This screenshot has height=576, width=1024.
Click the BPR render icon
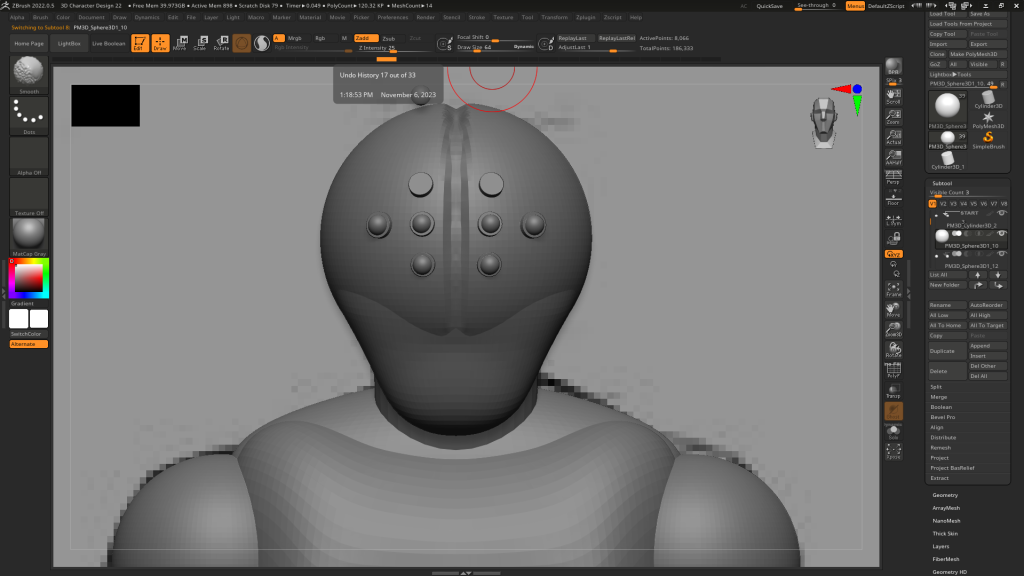point(893,66)
